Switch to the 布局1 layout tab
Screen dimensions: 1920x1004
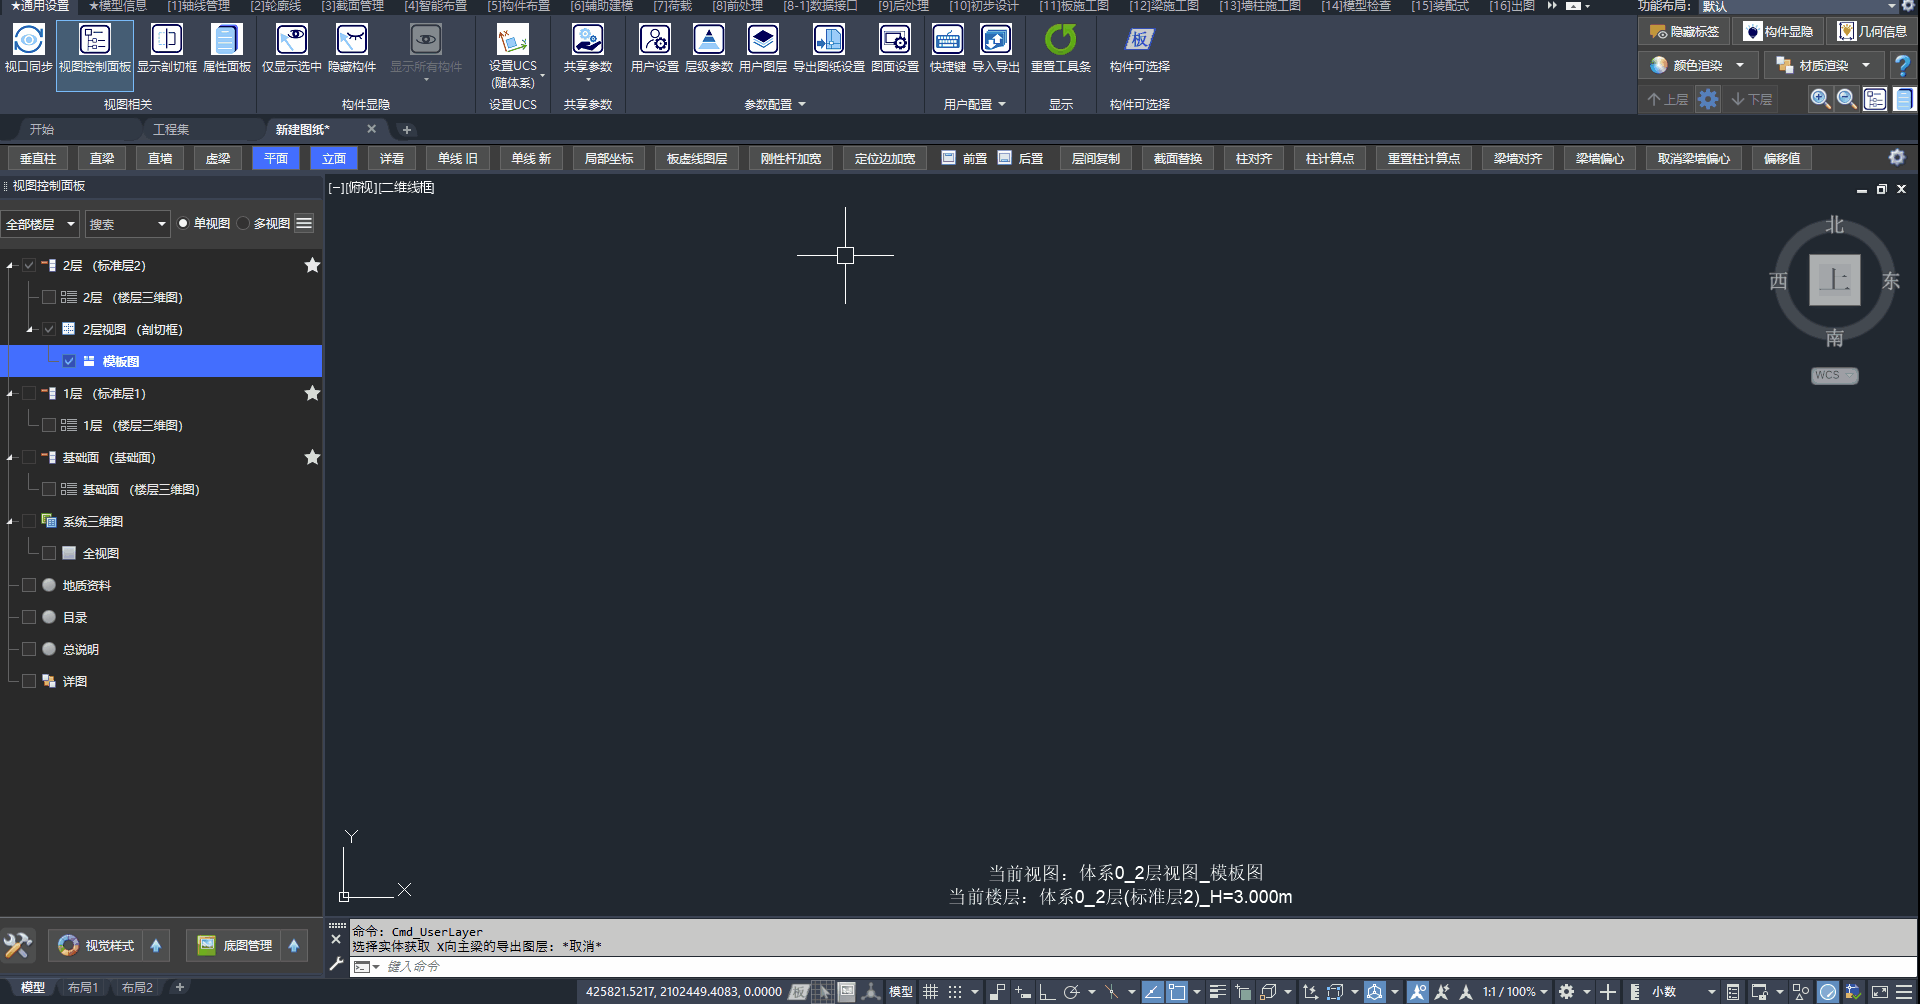83,988
